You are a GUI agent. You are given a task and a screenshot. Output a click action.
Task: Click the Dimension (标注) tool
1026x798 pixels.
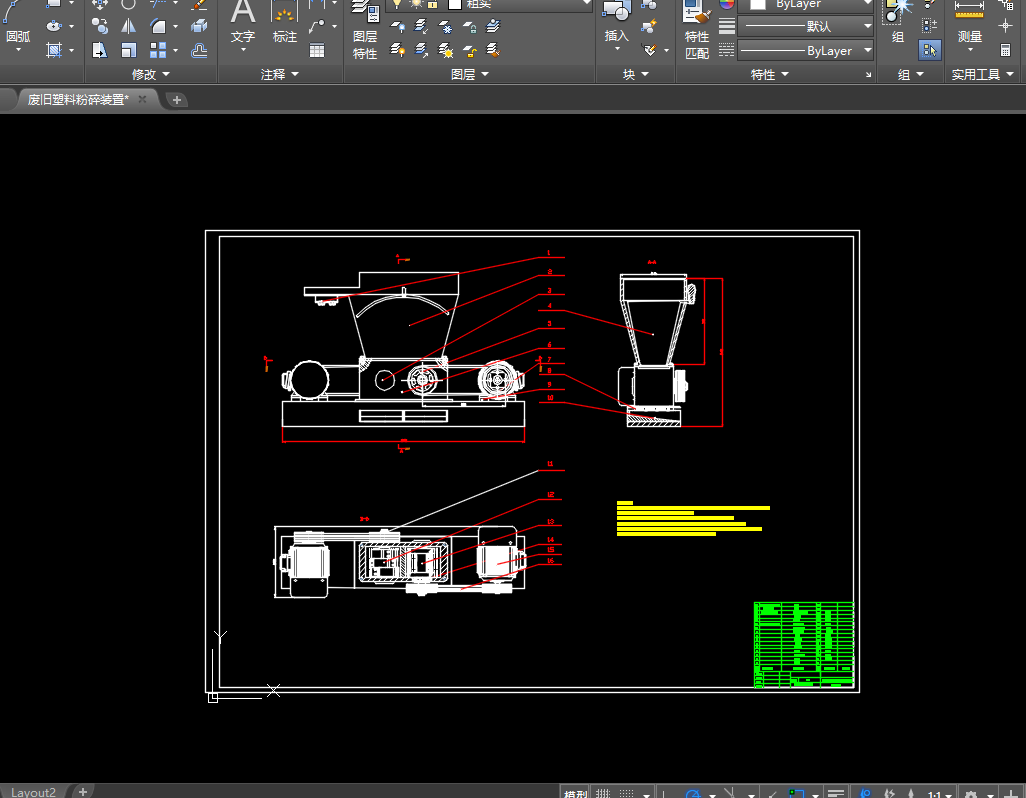[284, 24]
